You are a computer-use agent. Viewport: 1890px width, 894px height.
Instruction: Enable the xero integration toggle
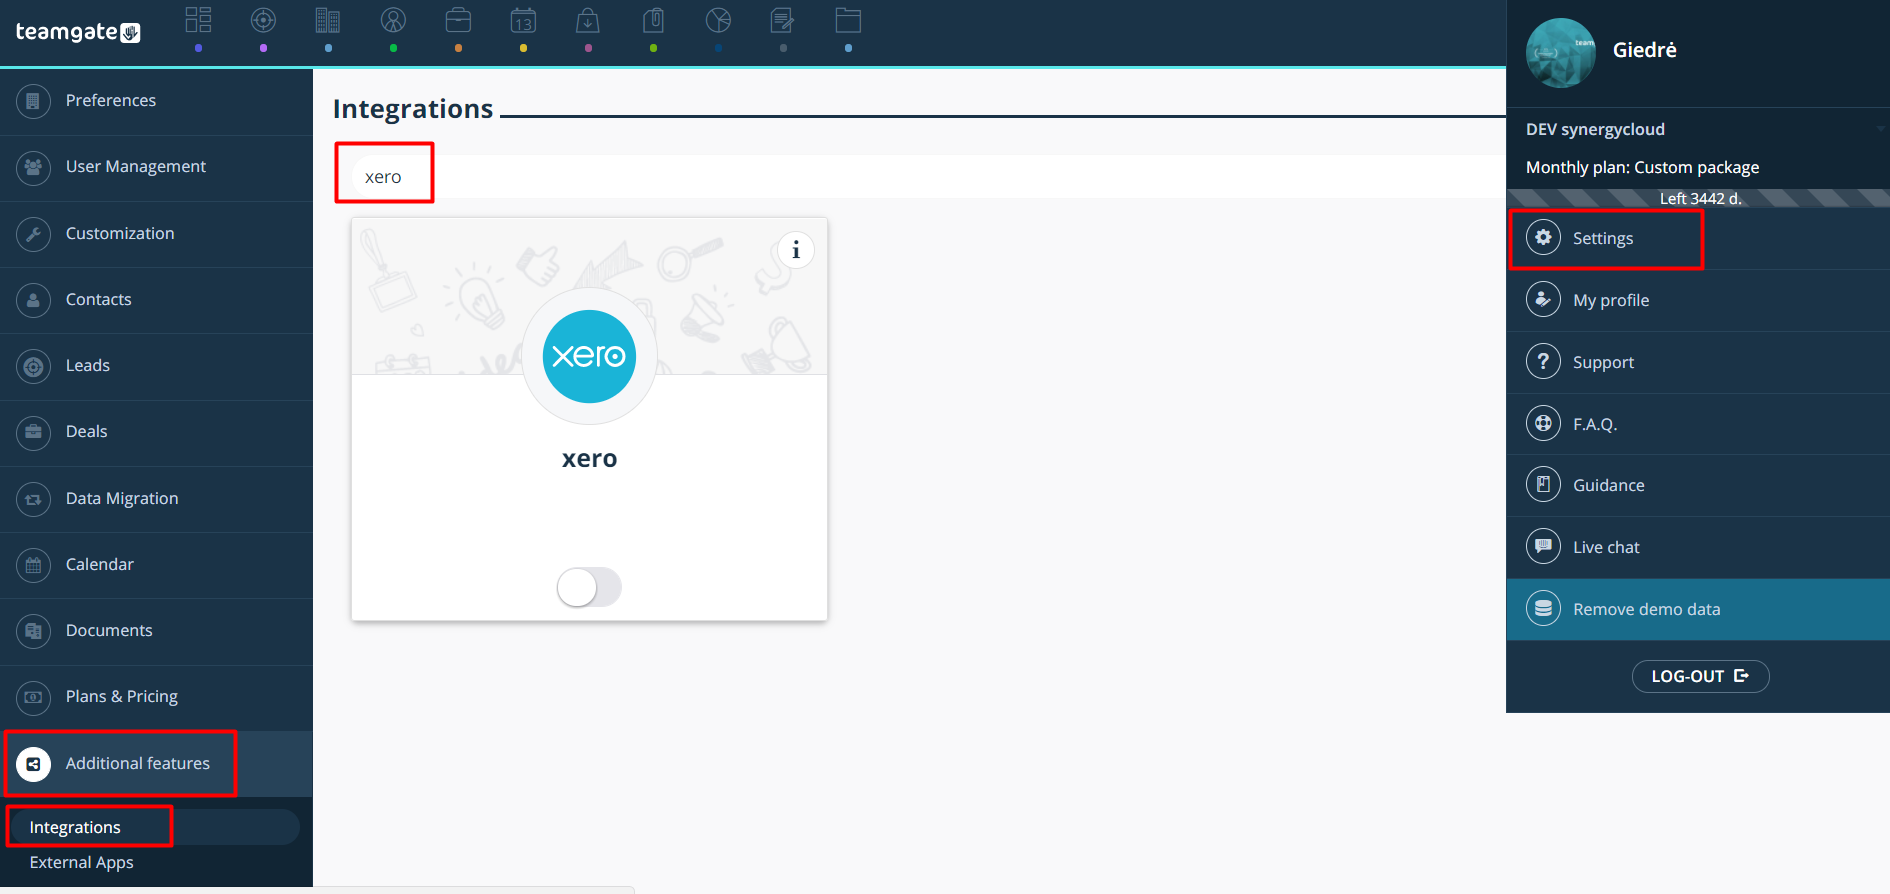pos(589,587)
